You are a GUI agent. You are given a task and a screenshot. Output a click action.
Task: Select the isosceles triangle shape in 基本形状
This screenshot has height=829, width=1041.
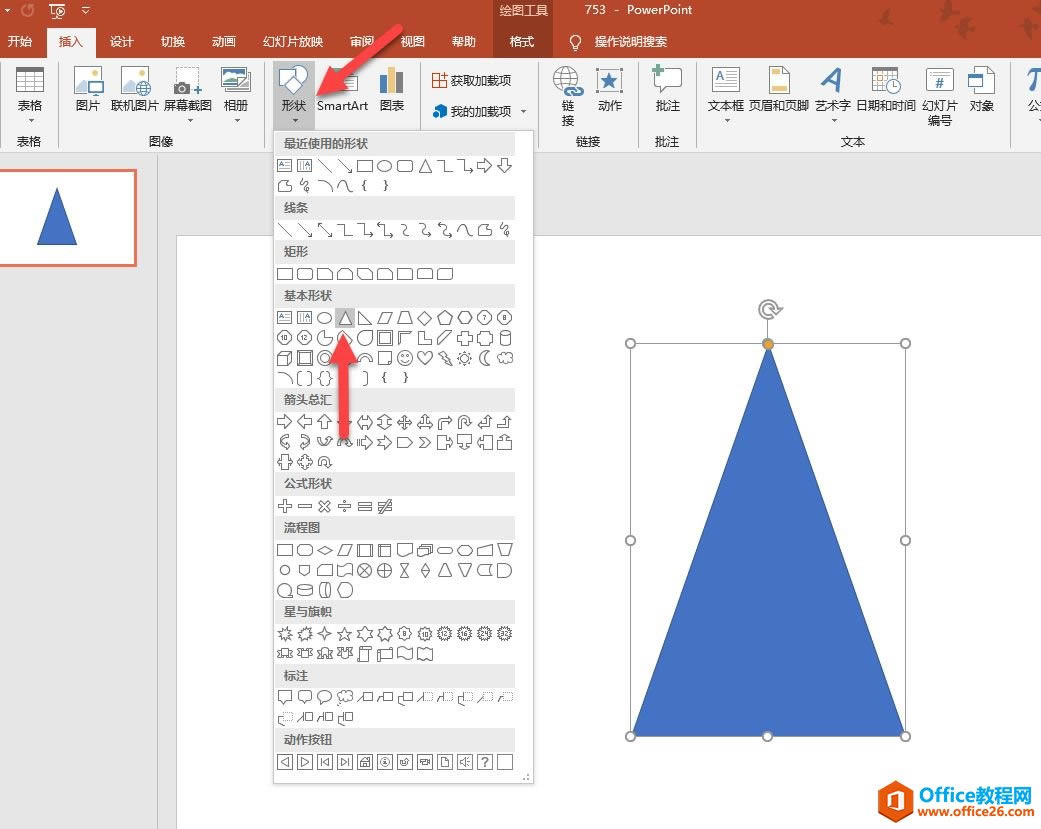(345, 317)
